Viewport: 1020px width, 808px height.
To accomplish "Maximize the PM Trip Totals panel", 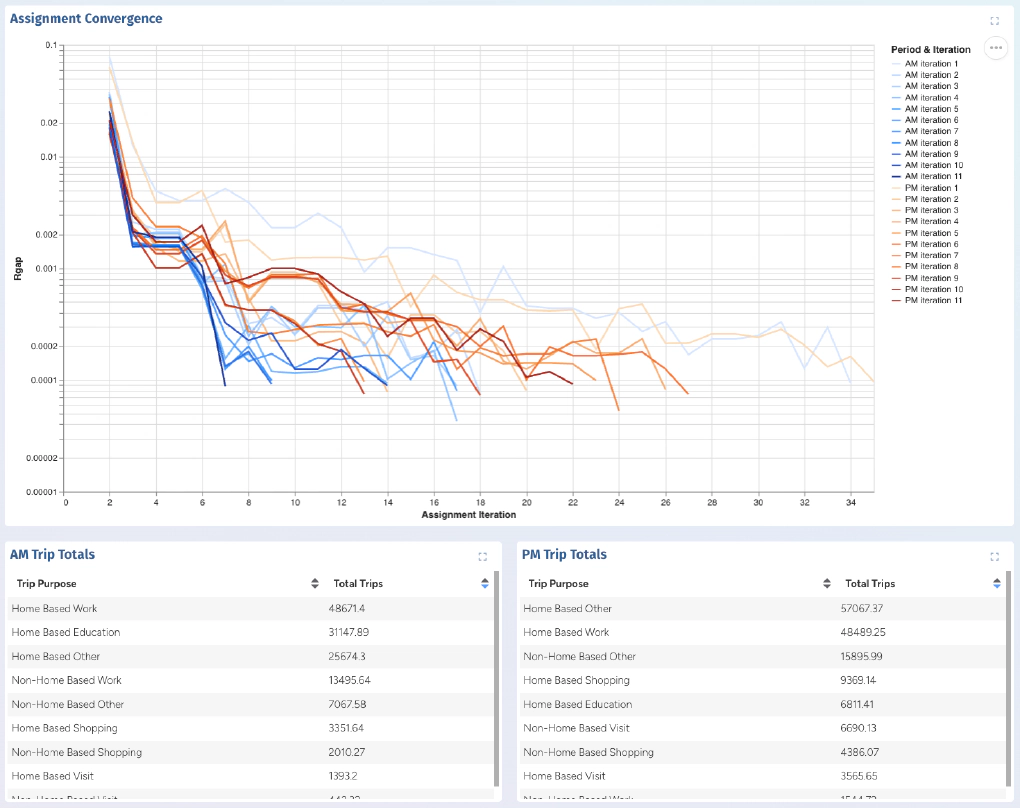I will 994,557.
